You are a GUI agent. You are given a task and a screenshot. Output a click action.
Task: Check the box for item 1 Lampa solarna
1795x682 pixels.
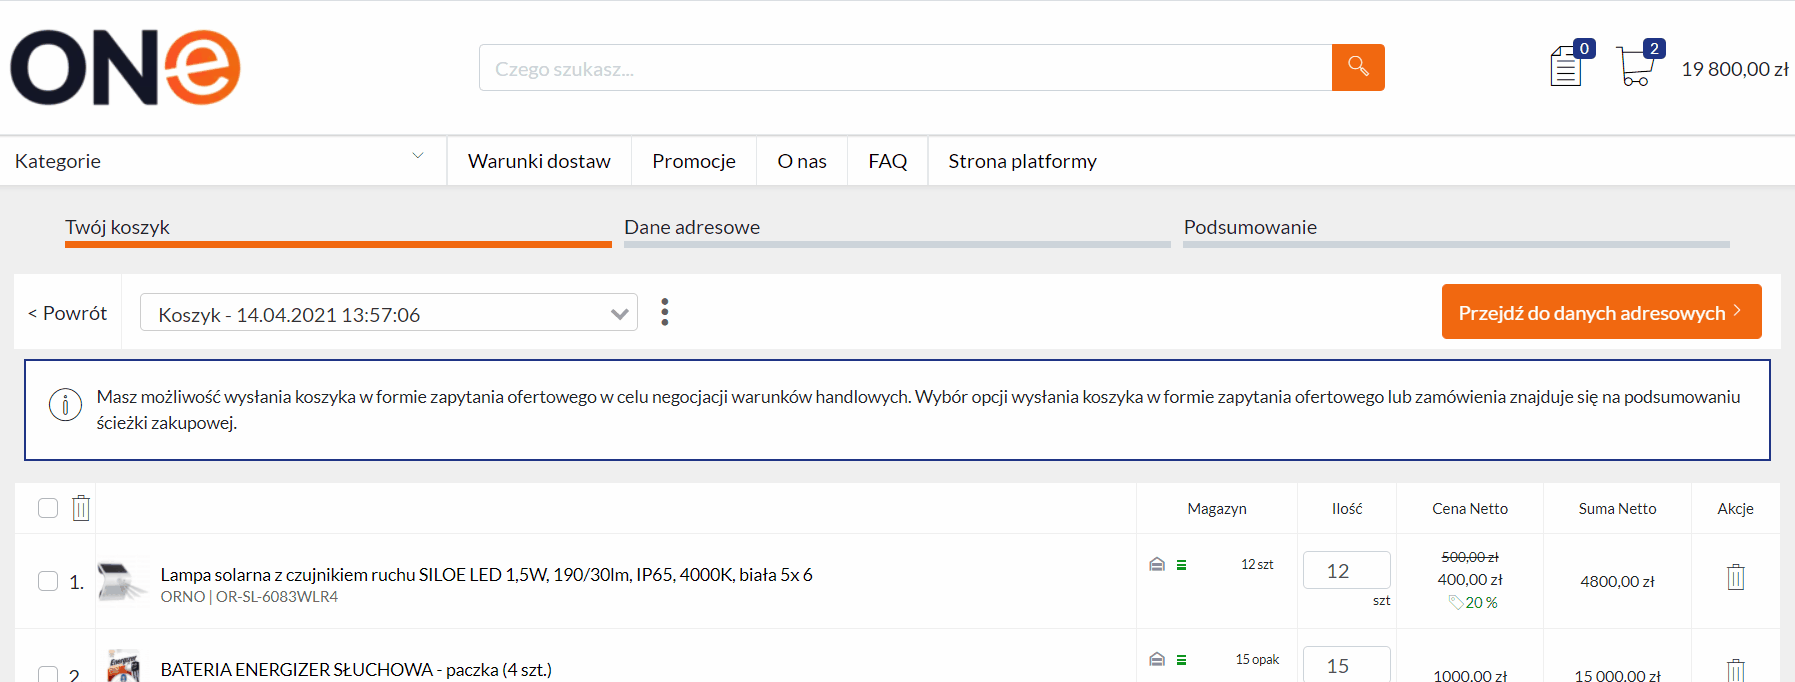click(x=48, y=581)
